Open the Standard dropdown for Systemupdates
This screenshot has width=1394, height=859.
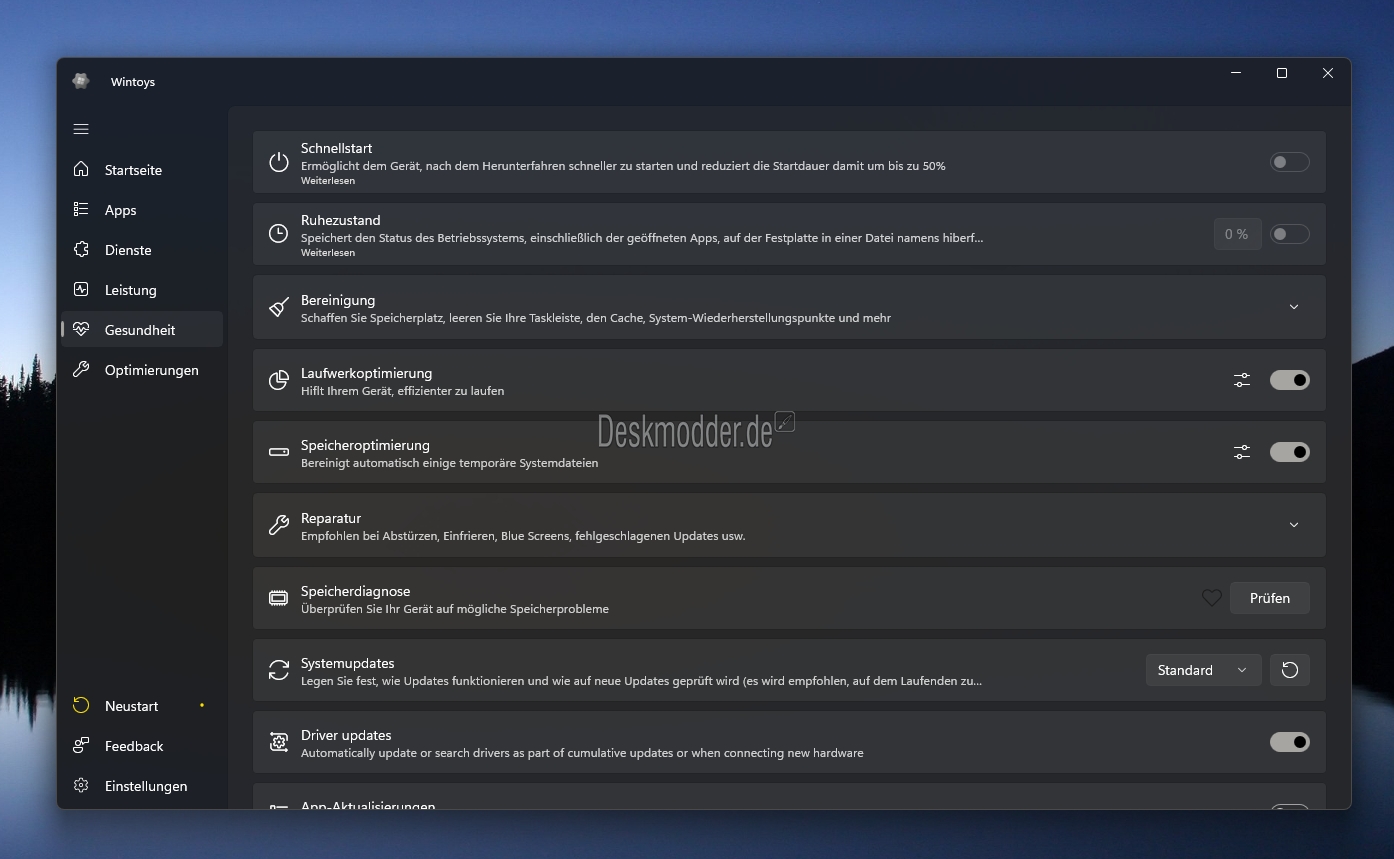pos(1202,670)
